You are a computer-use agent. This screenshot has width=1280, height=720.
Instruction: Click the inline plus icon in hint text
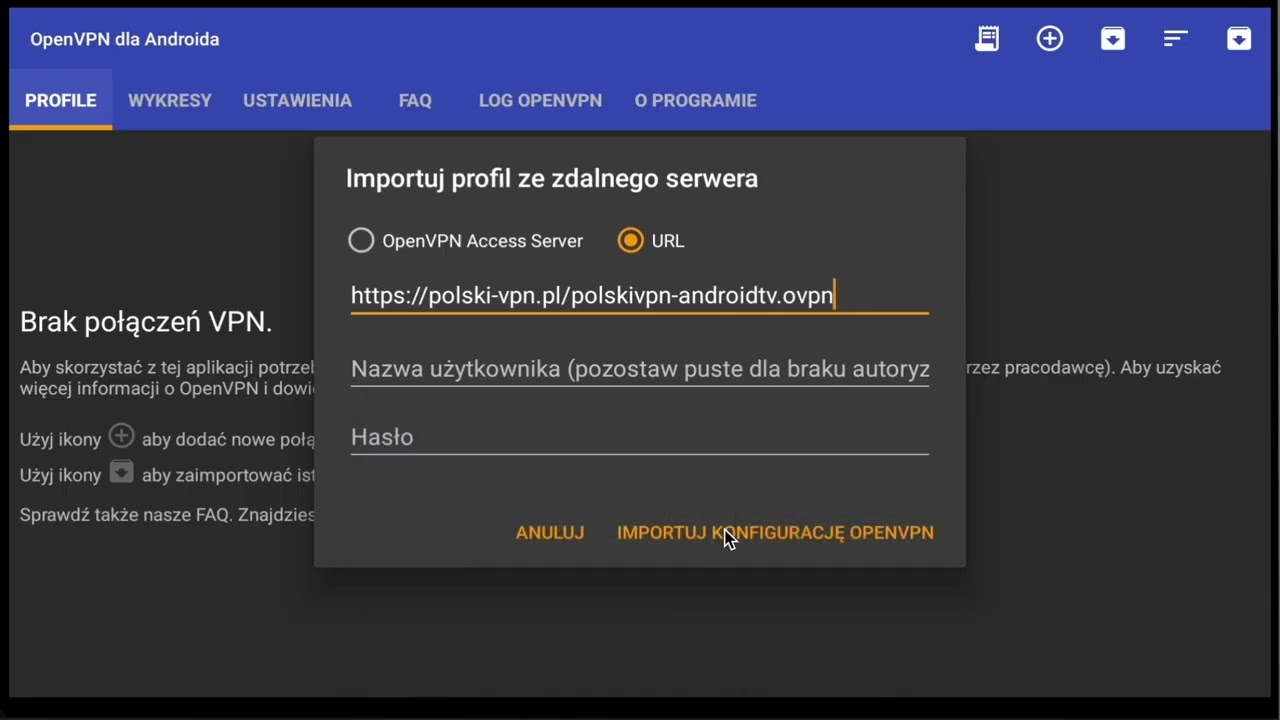121,436
